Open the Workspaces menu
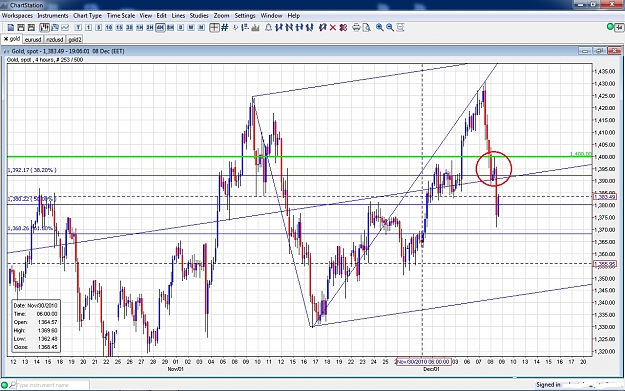The height and width of the screenshot is (391, 625). coord(17,16)
